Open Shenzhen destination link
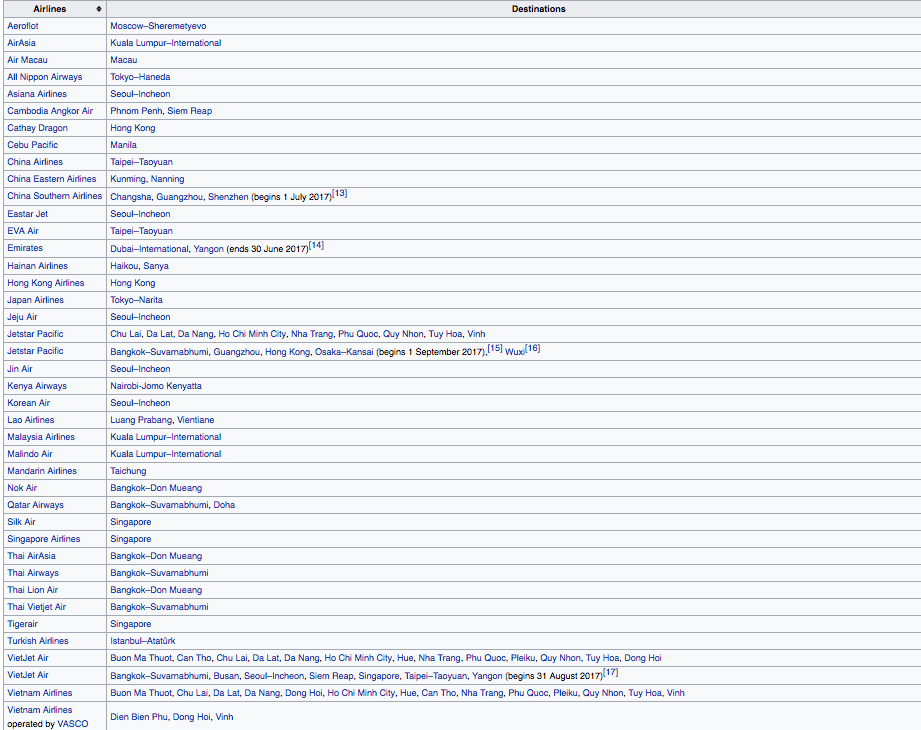Image resolution: width=921 pixels, height=730 pixels. tap(228, 197)
